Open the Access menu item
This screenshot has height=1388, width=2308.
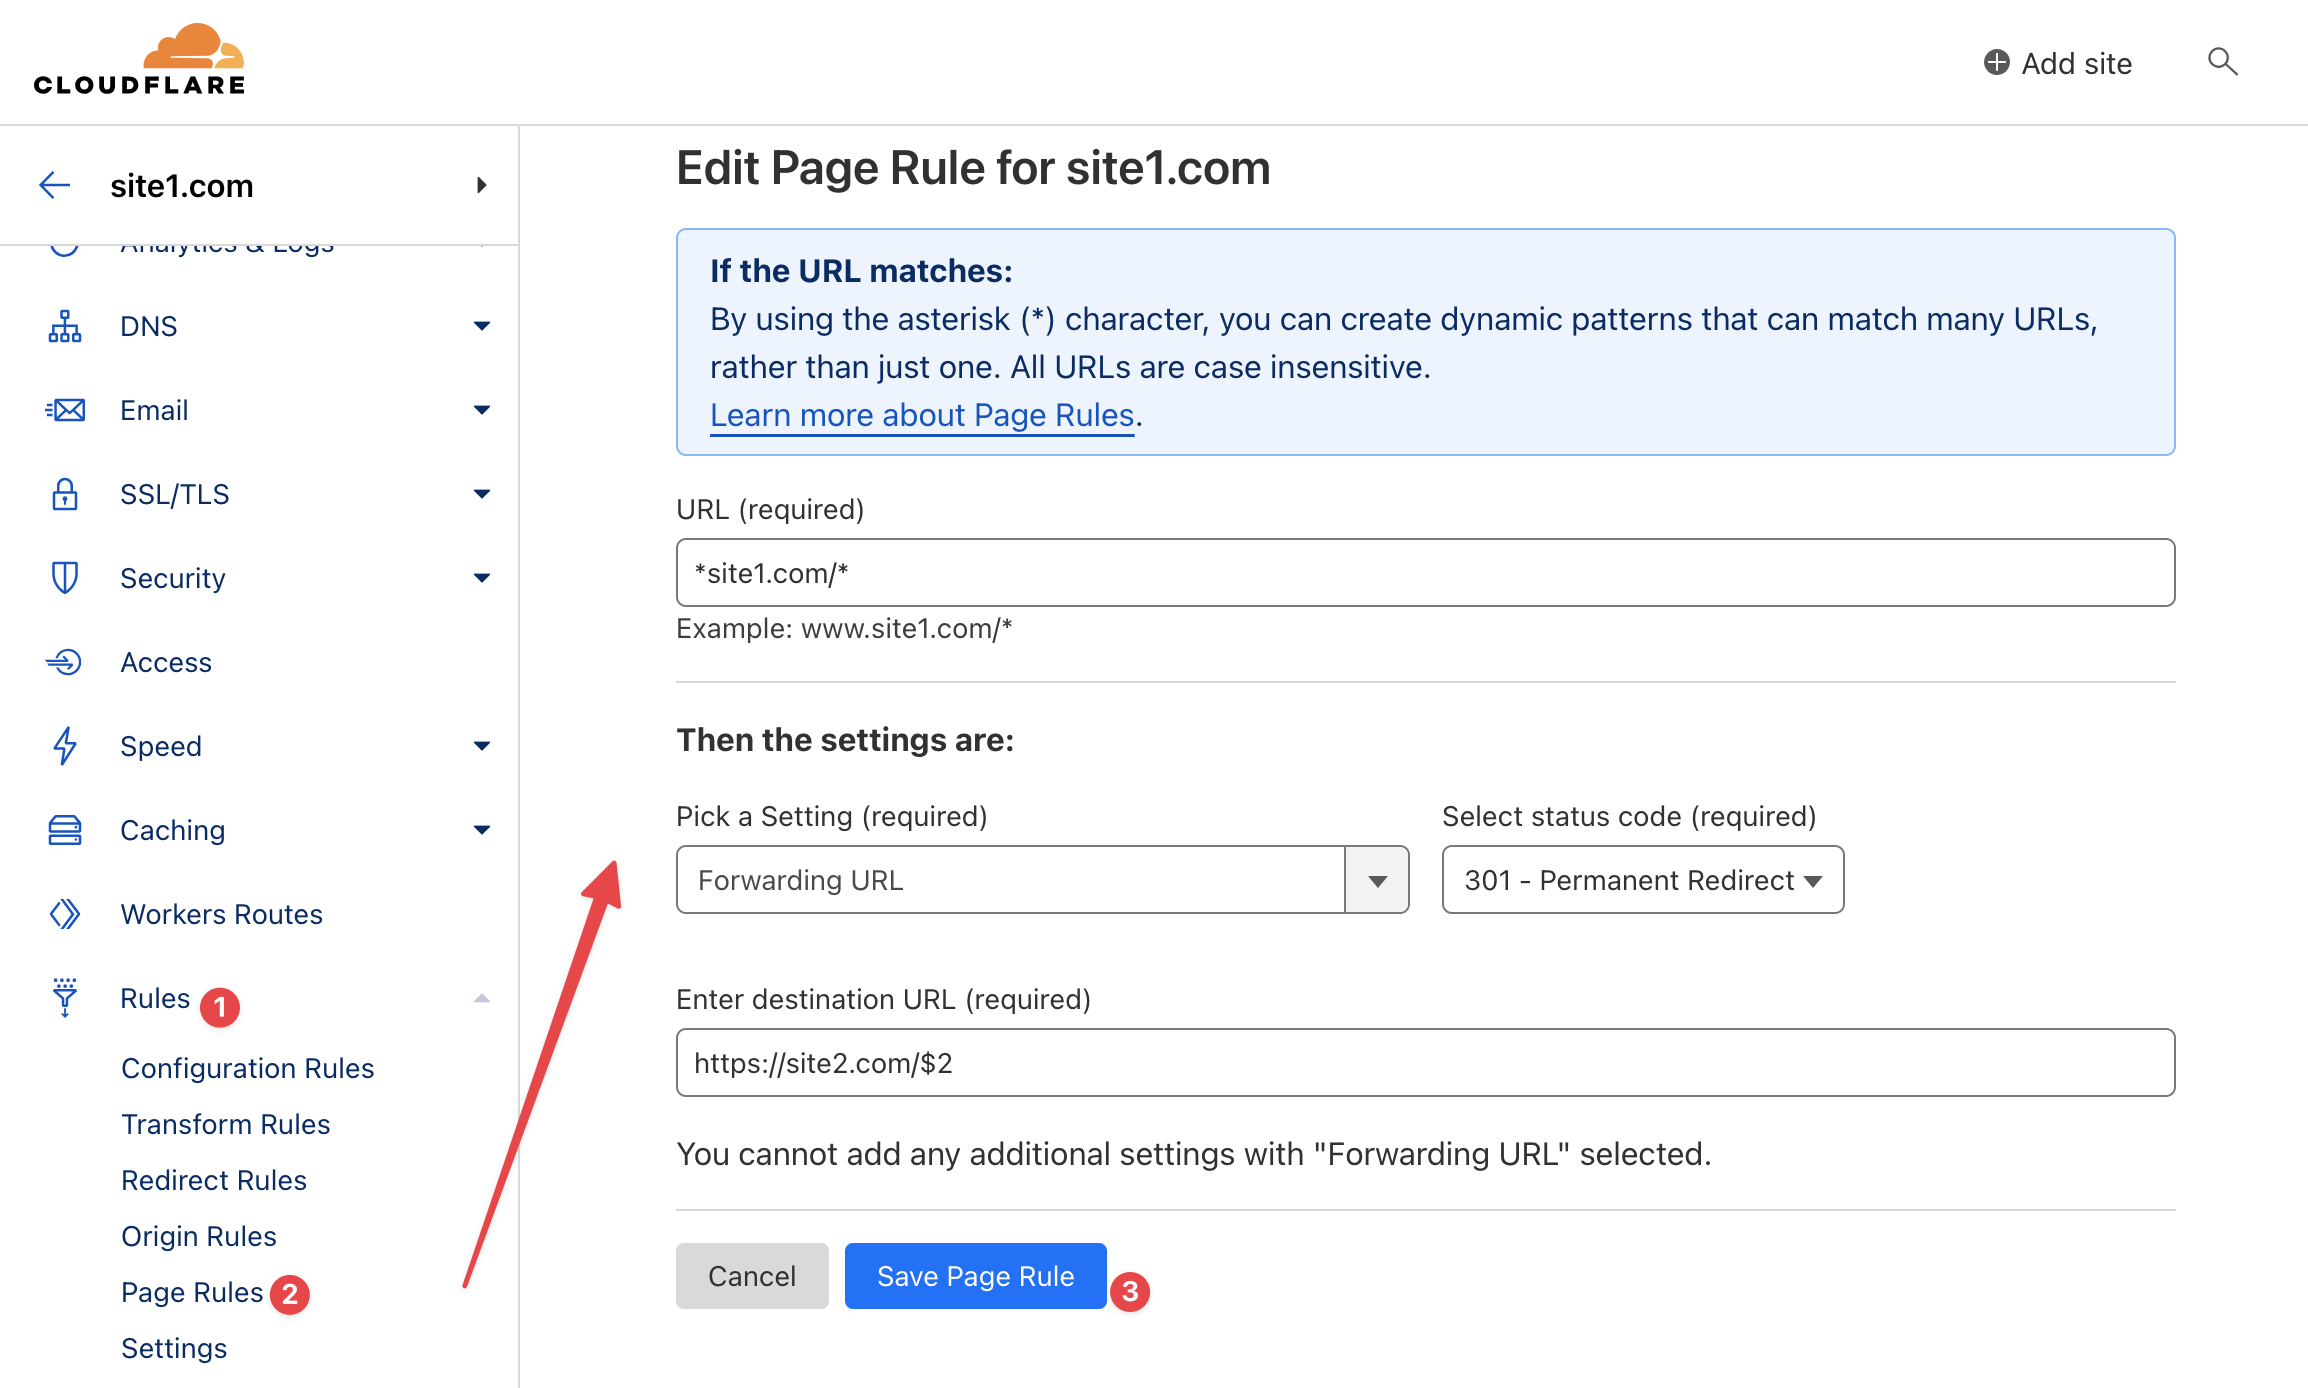pyautogui.click(x=166, y=662)
